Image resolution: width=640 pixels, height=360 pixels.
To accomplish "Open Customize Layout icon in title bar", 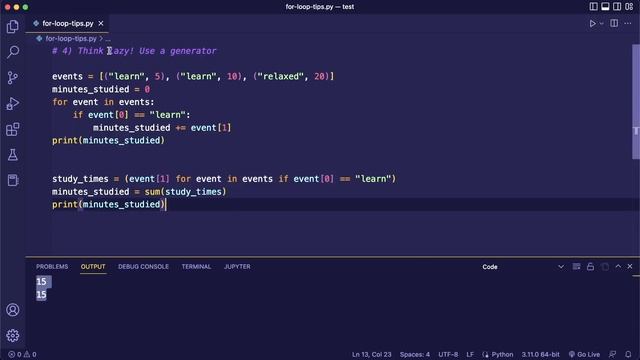I will pyautogui.click(x=629, y=7).
